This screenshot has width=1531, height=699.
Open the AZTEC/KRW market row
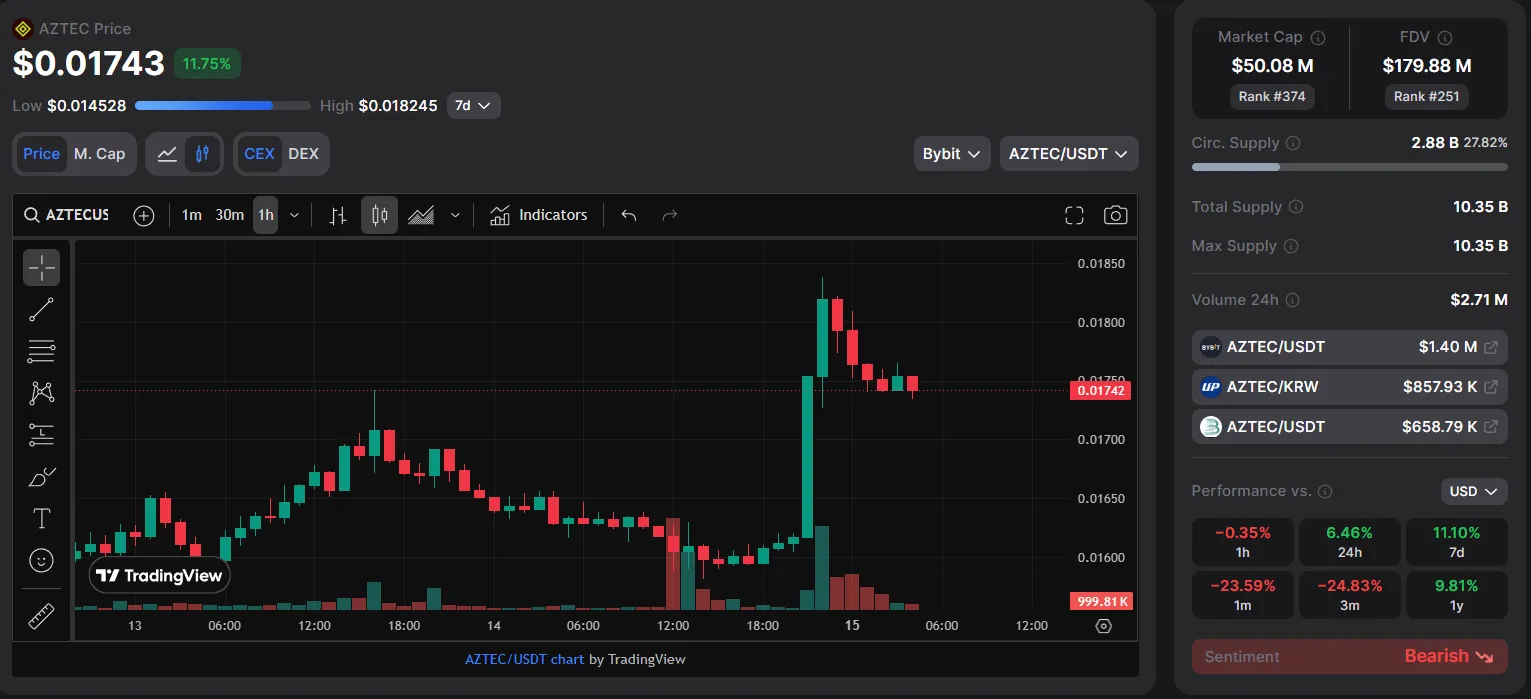click(x=1349, y=387)
